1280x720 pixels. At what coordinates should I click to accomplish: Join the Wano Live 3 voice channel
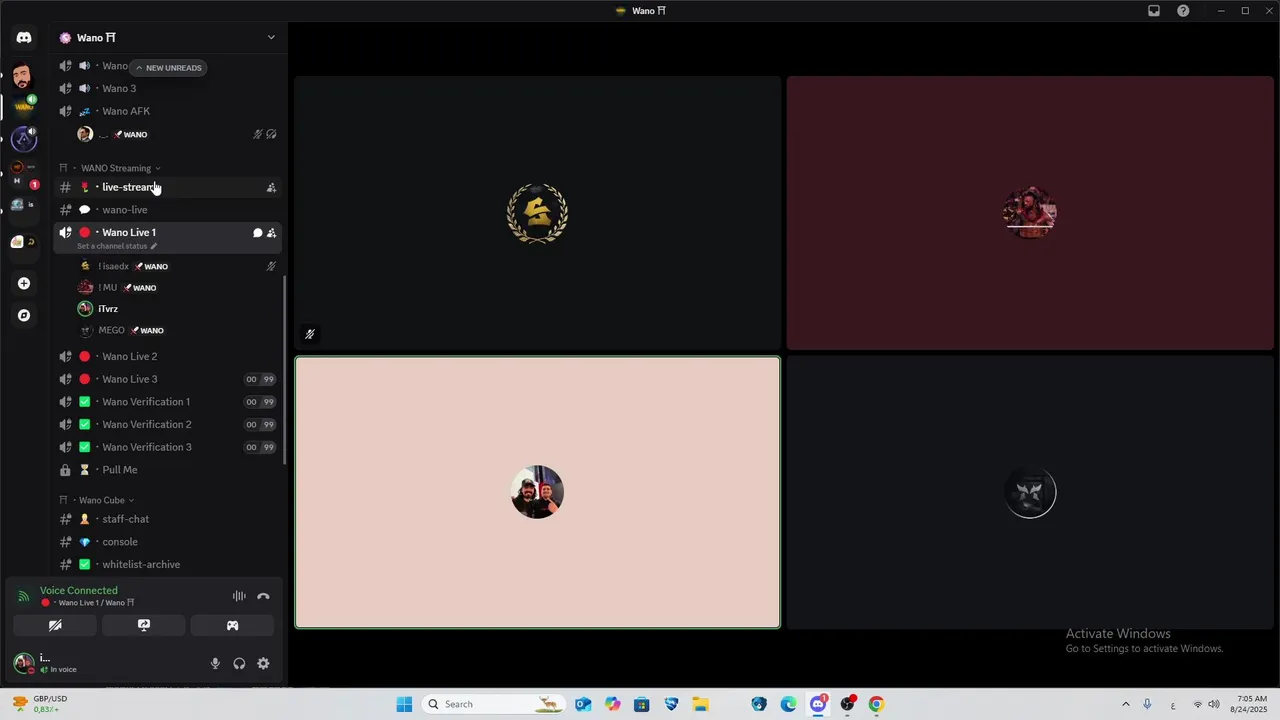tap(167, 379)
